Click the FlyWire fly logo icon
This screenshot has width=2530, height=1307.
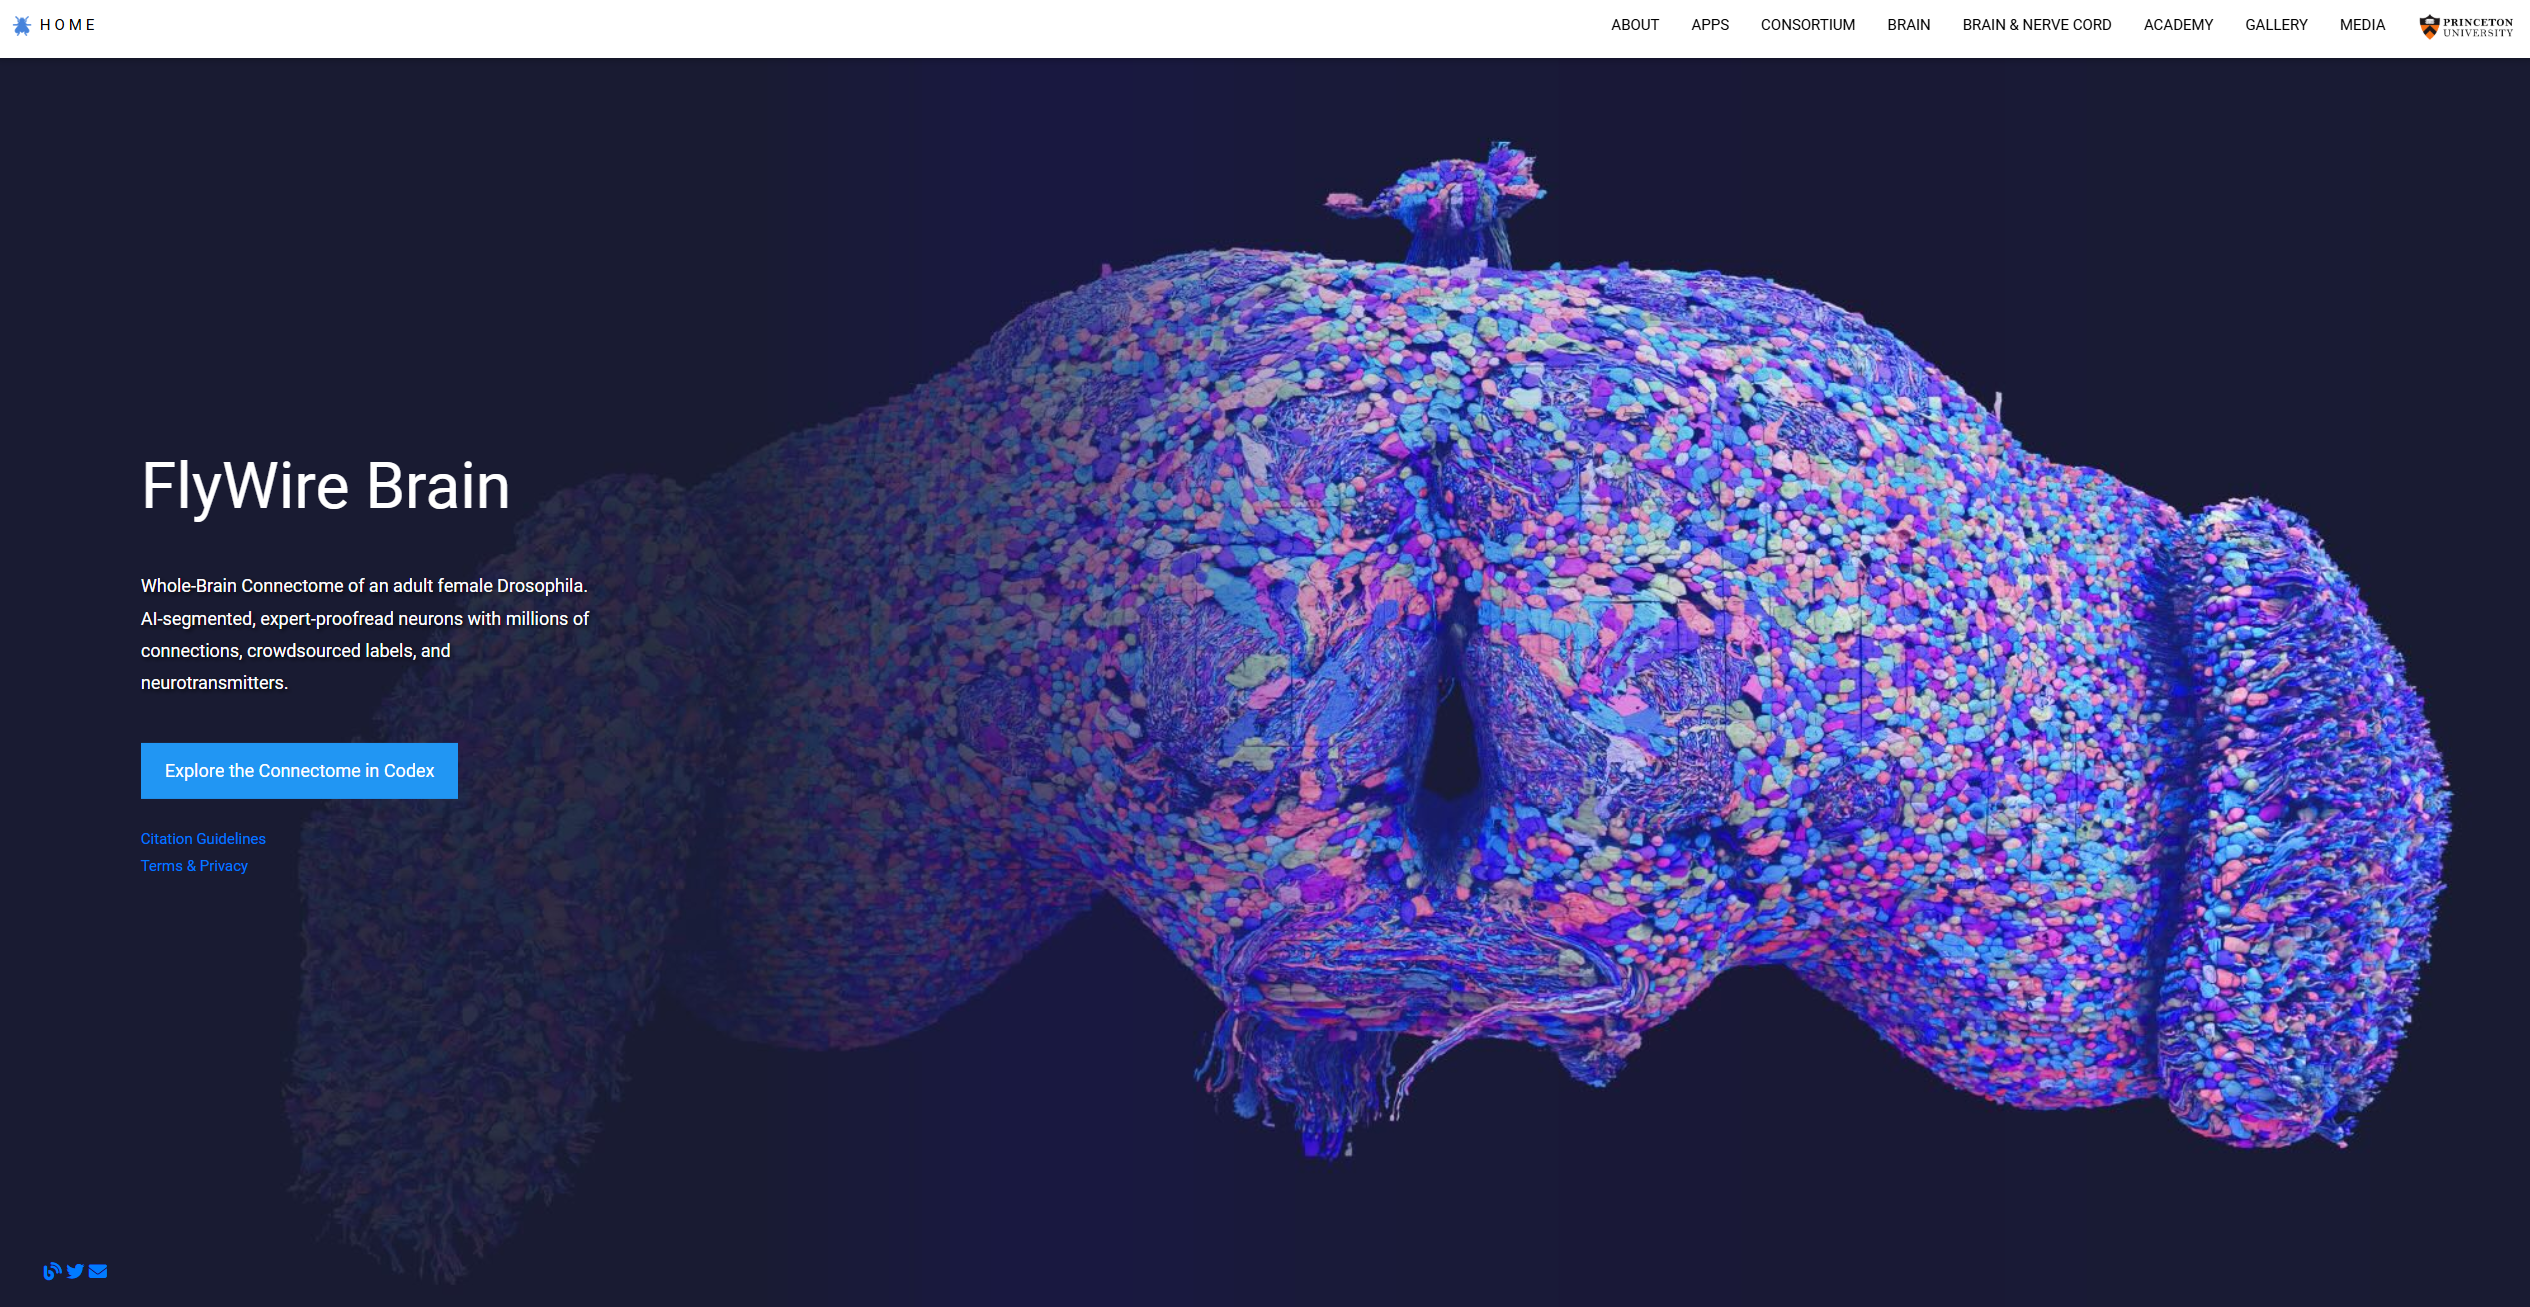22,25
